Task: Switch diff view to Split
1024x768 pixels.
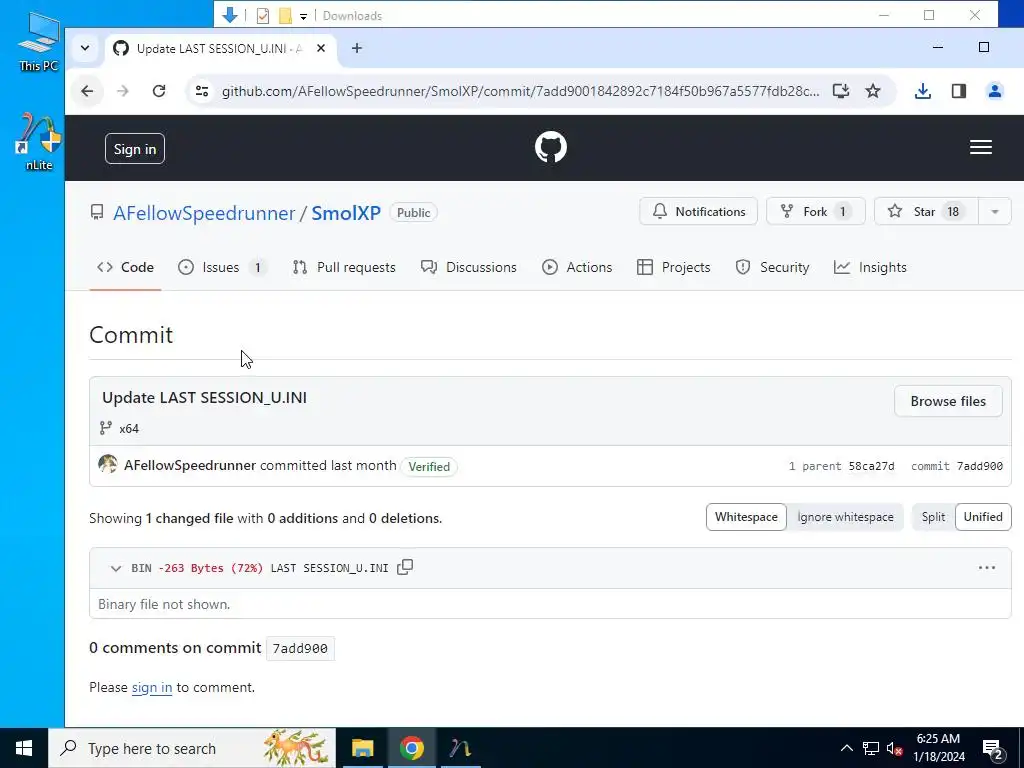Action: pos(933,517)
